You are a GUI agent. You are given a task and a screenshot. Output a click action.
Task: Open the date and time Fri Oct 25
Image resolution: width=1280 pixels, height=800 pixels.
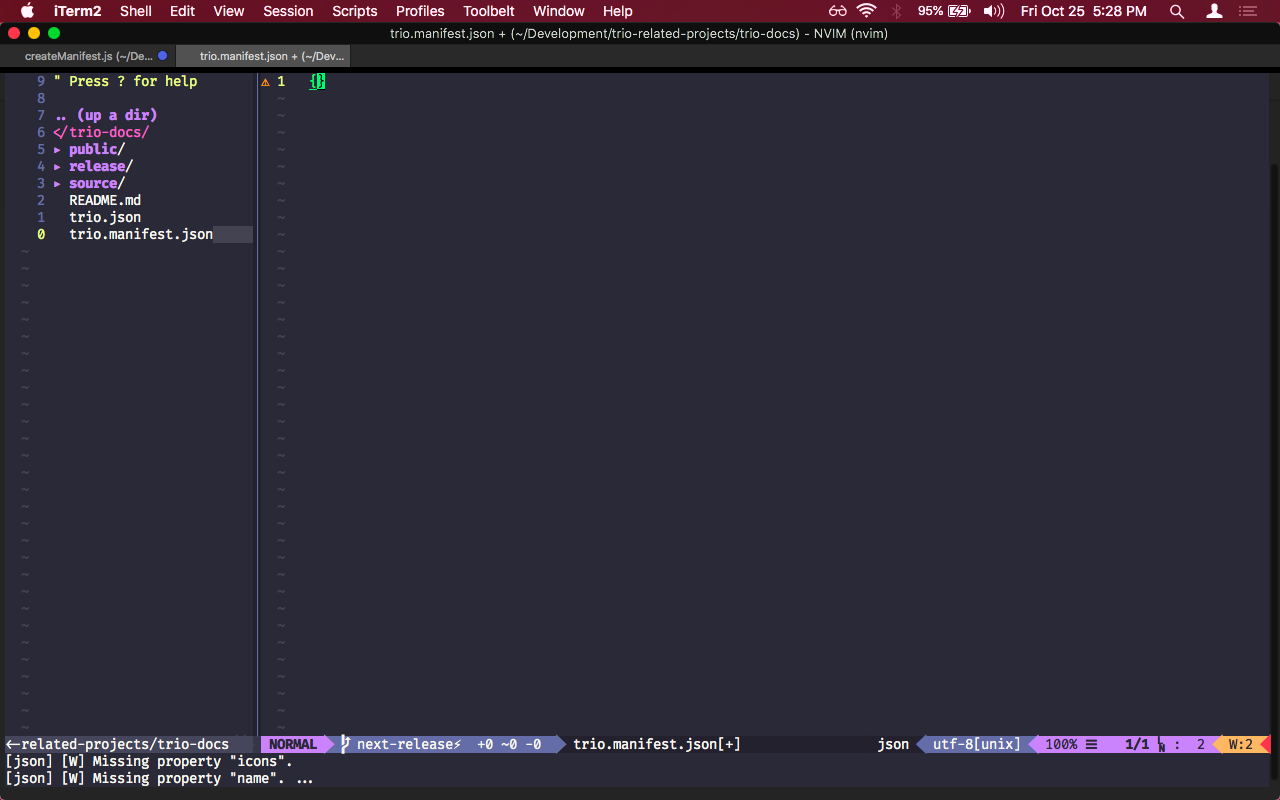click(1084, 11)
